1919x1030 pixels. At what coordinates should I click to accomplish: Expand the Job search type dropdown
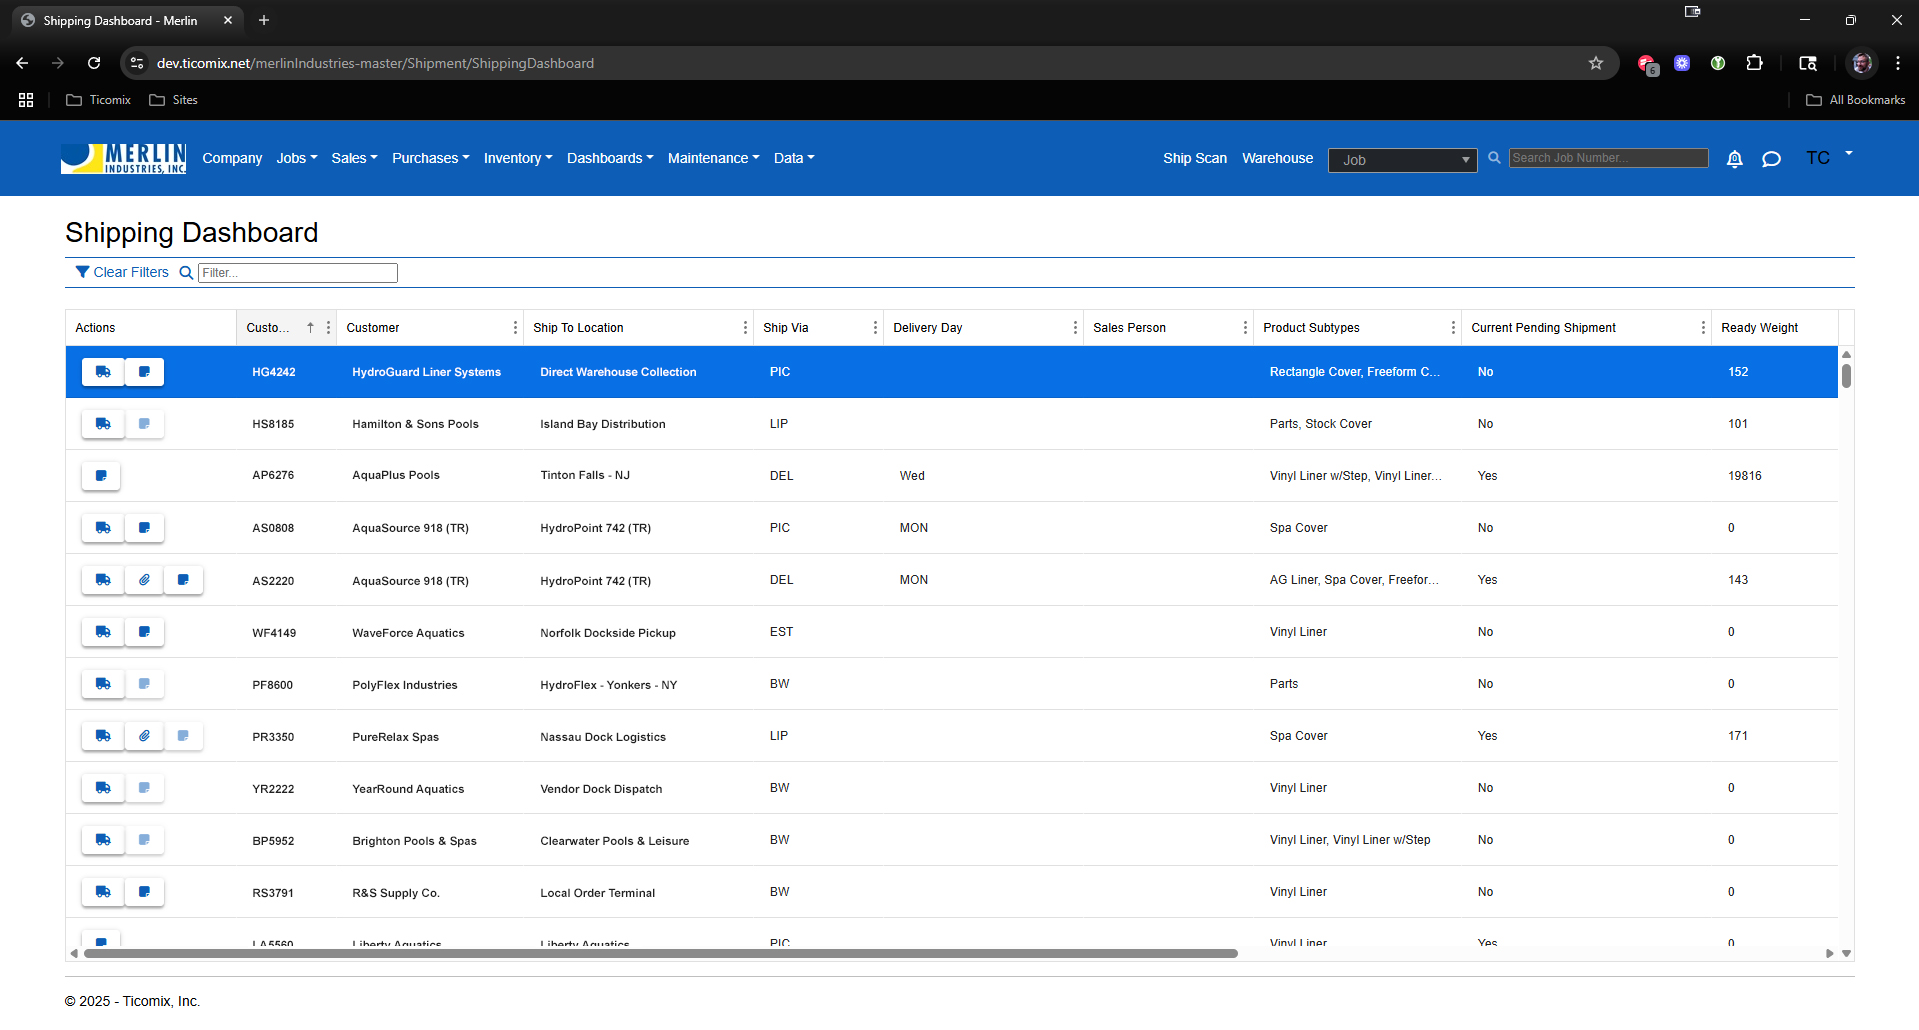[1402, 160]
